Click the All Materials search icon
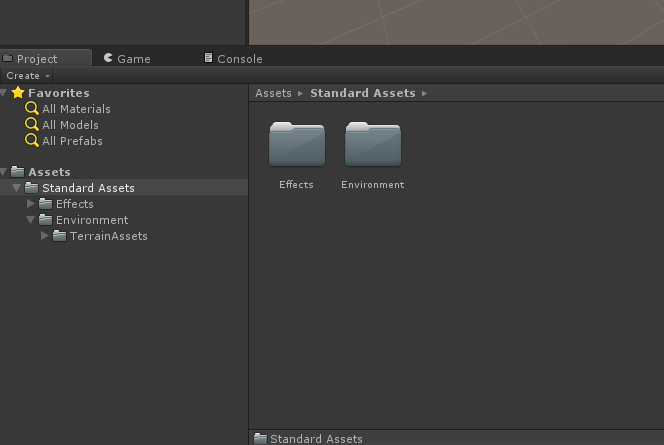The height and width of the screenshot is (445, 664). [32, 108]
